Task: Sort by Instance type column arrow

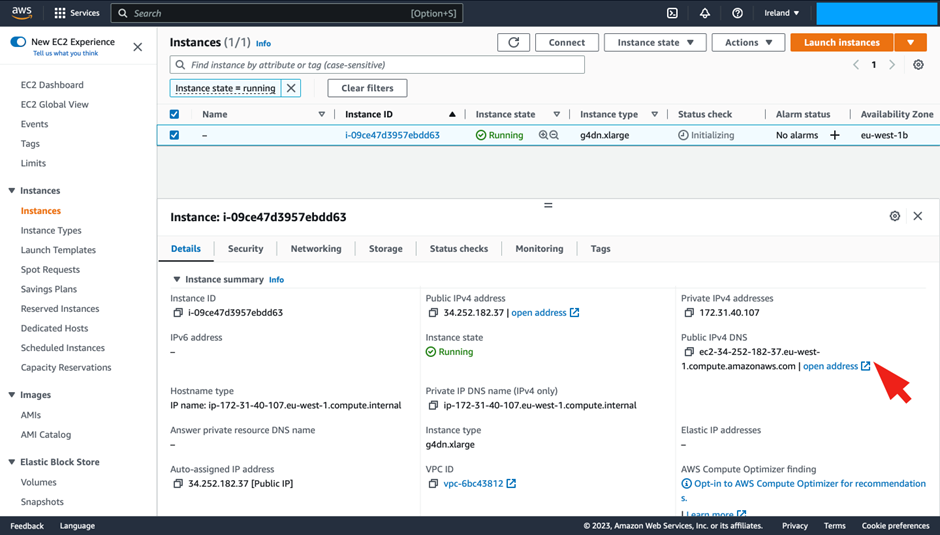Action: [655, 114]
